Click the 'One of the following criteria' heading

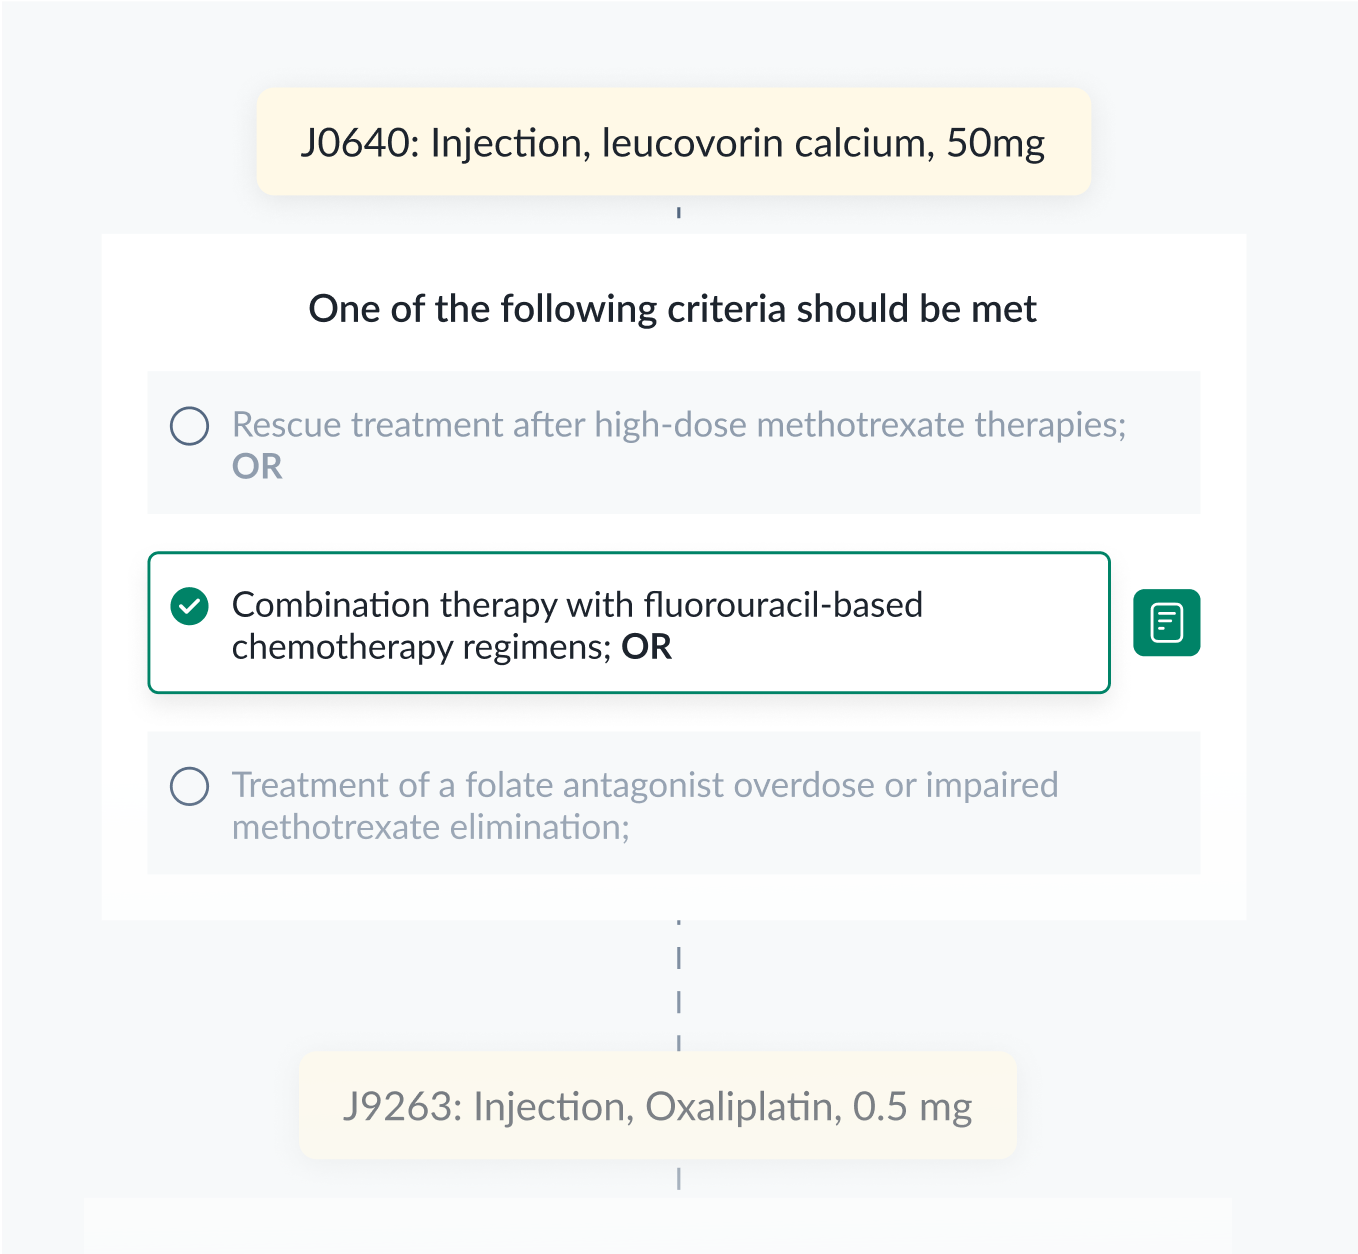672,309
